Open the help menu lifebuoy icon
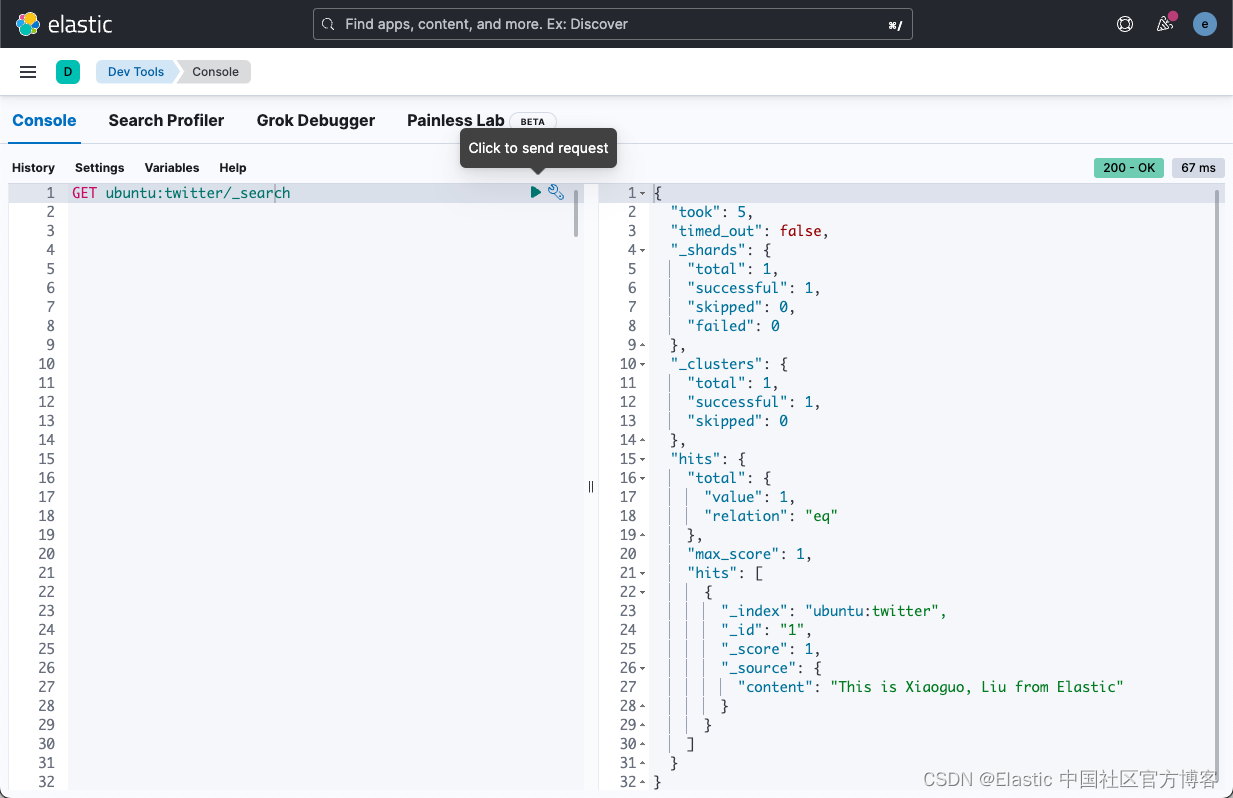The width and height of the screenshot is (1233, 798). [1125, 24]
